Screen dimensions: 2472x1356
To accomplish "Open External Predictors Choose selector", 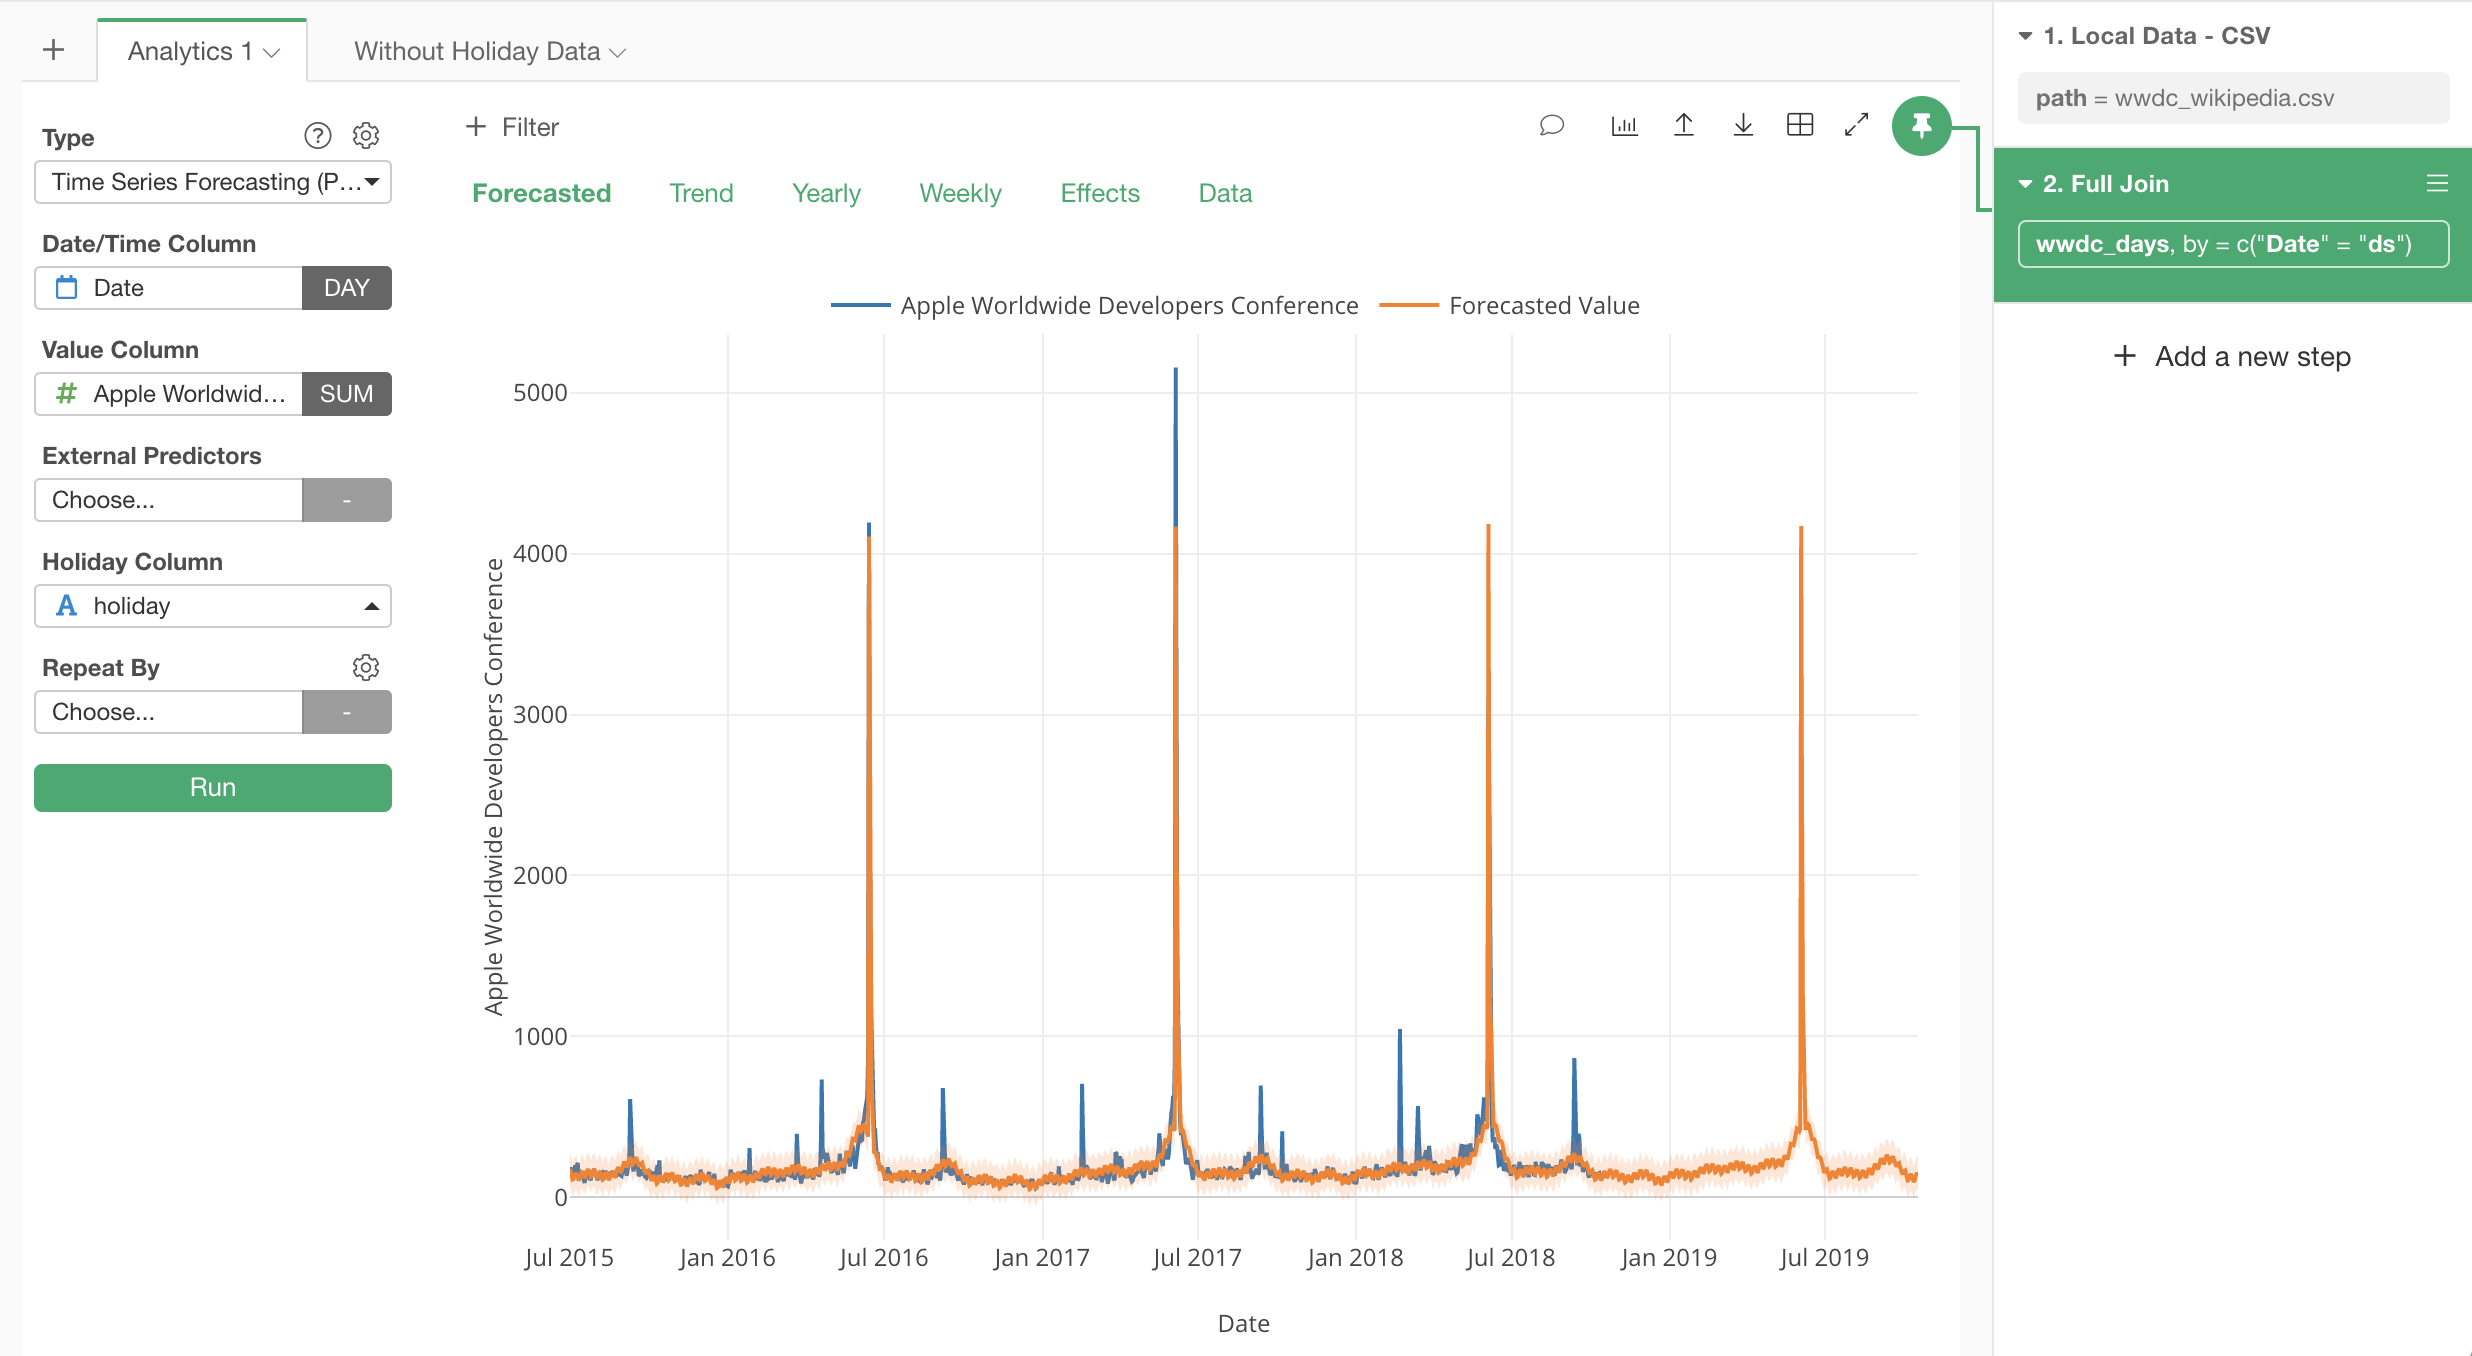I will [169, 500].
